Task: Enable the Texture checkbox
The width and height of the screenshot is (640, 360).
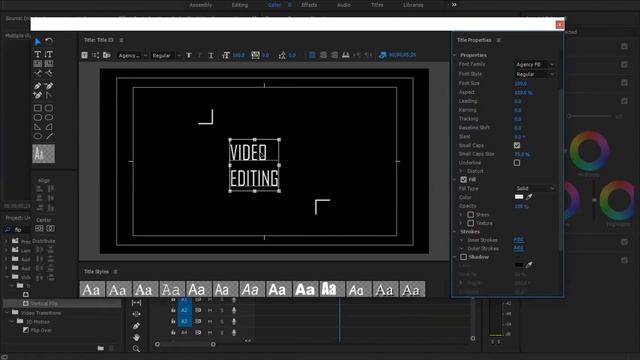Action: tap(471, 223)
